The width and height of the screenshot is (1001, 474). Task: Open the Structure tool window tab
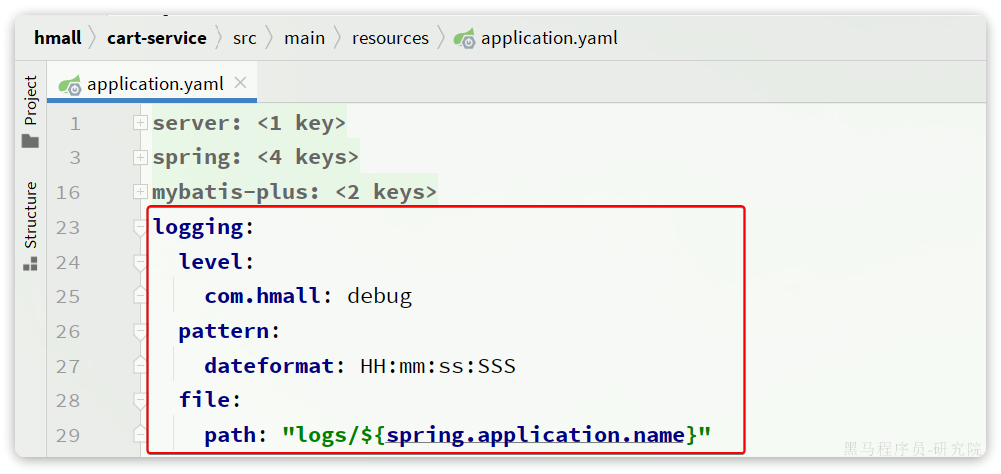click(x=30, y=214)
